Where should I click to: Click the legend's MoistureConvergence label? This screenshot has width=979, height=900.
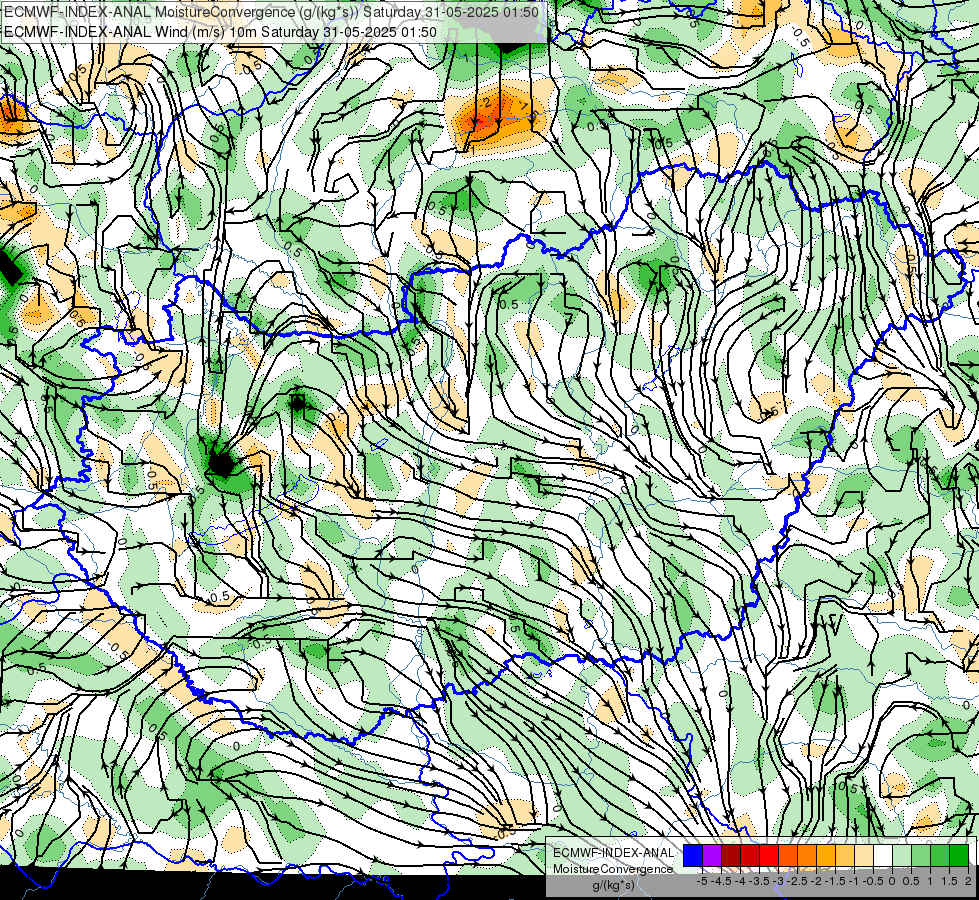point(613,869)
